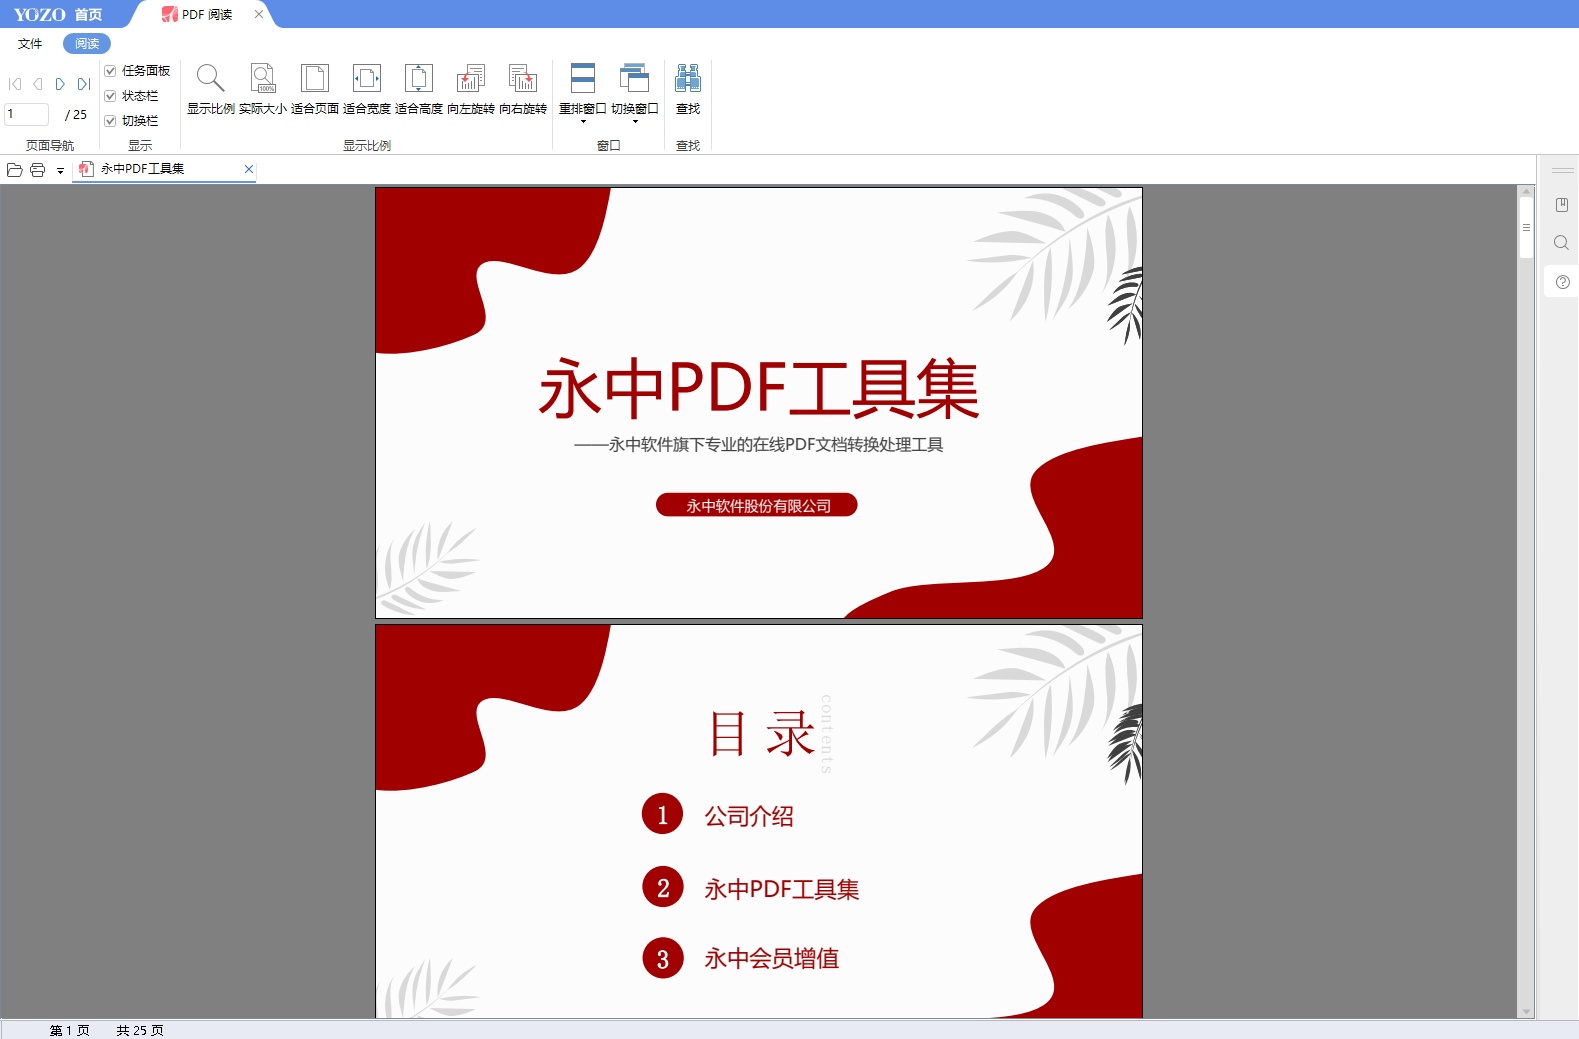The image size is (1579, 1039).
Task: Expand the rearrange windows (重排窗口) dropdown
Action: (x=583, y=121)
